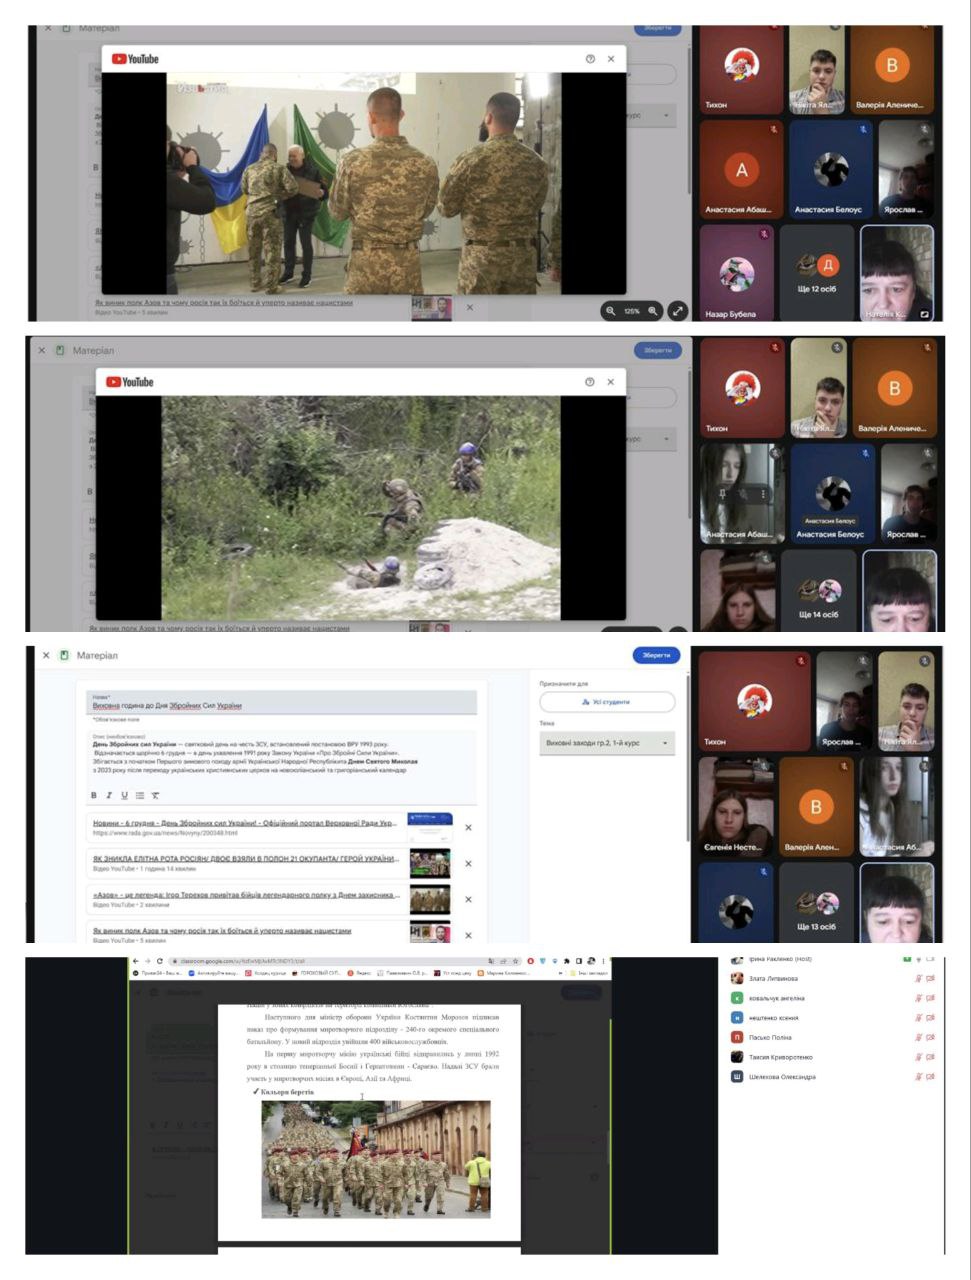
Task: Open the «Азов» - це легенда video link
Action: (246, 895)
